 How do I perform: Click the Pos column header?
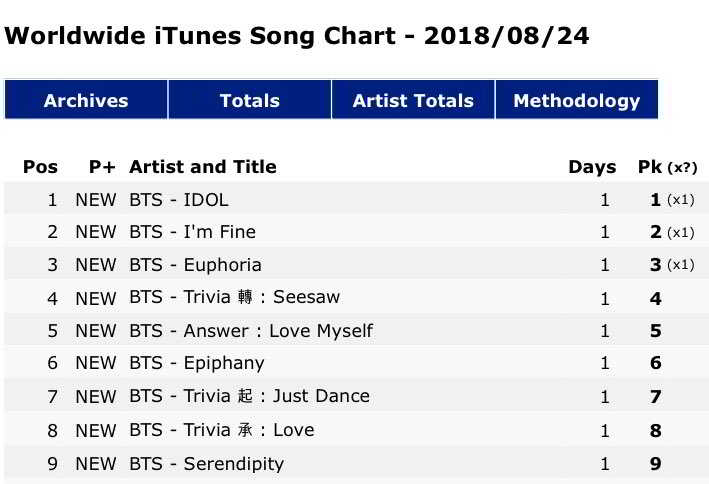tap(41, 167)
